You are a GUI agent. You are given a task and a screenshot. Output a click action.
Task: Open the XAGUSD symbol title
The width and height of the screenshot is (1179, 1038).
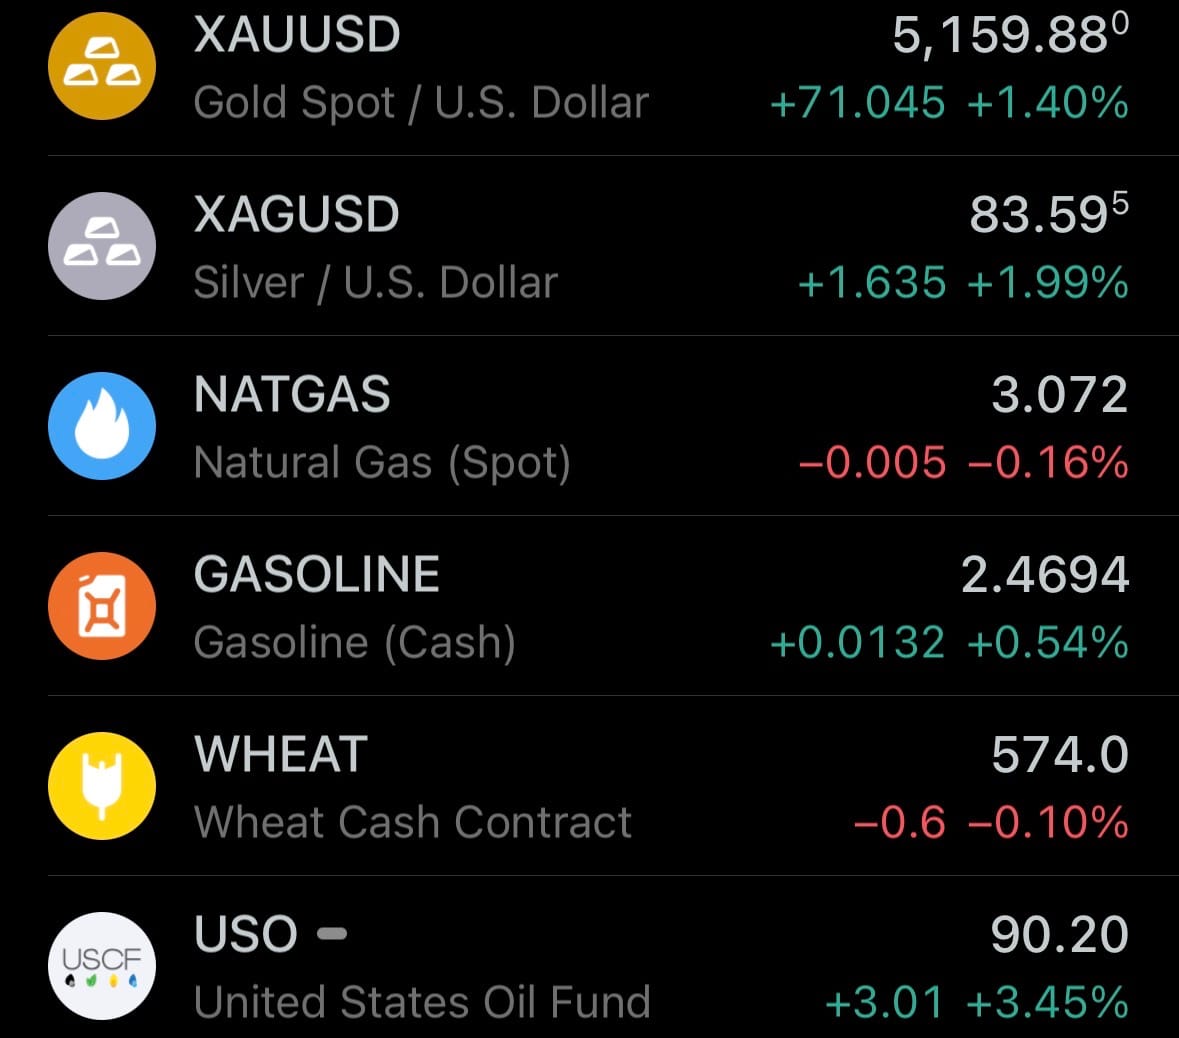[x=297, y=215]
